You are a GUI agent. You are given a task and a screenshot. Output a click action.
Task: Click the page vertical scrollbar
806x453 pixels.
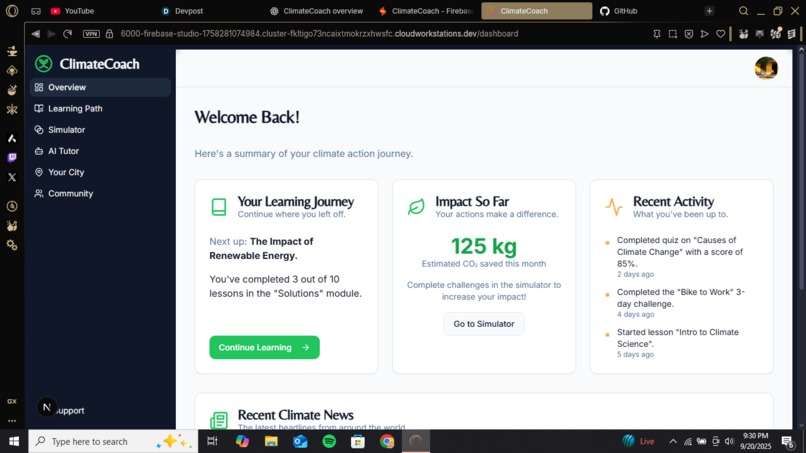pos(801,170)
